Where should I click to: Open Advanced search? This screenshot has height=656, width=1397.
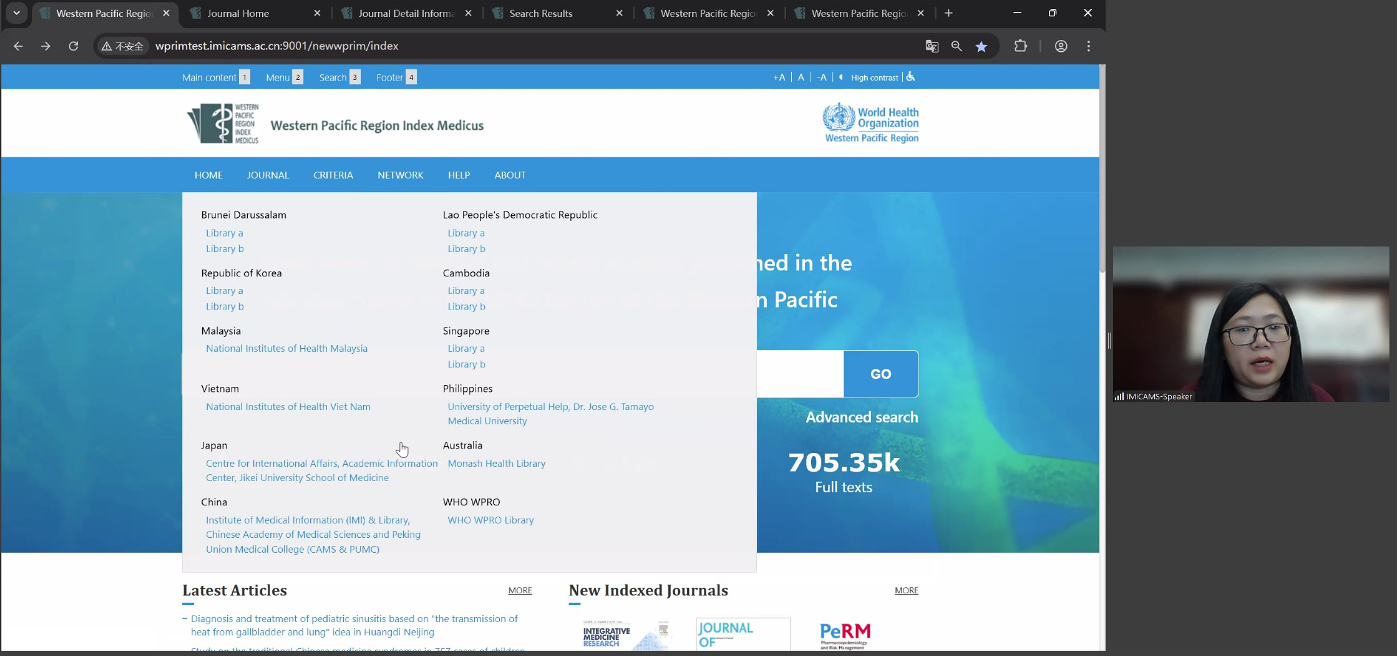coord(862,417)
